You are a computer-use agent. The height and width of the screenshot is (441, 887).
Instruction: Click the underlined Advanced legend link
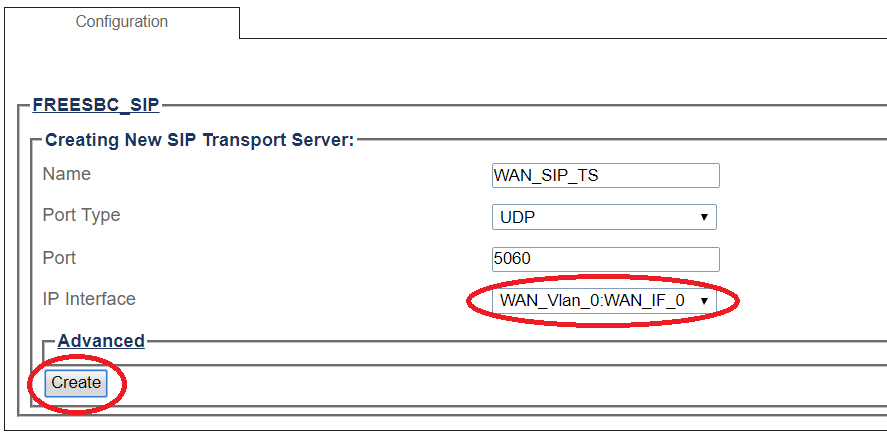coord(101,341)
